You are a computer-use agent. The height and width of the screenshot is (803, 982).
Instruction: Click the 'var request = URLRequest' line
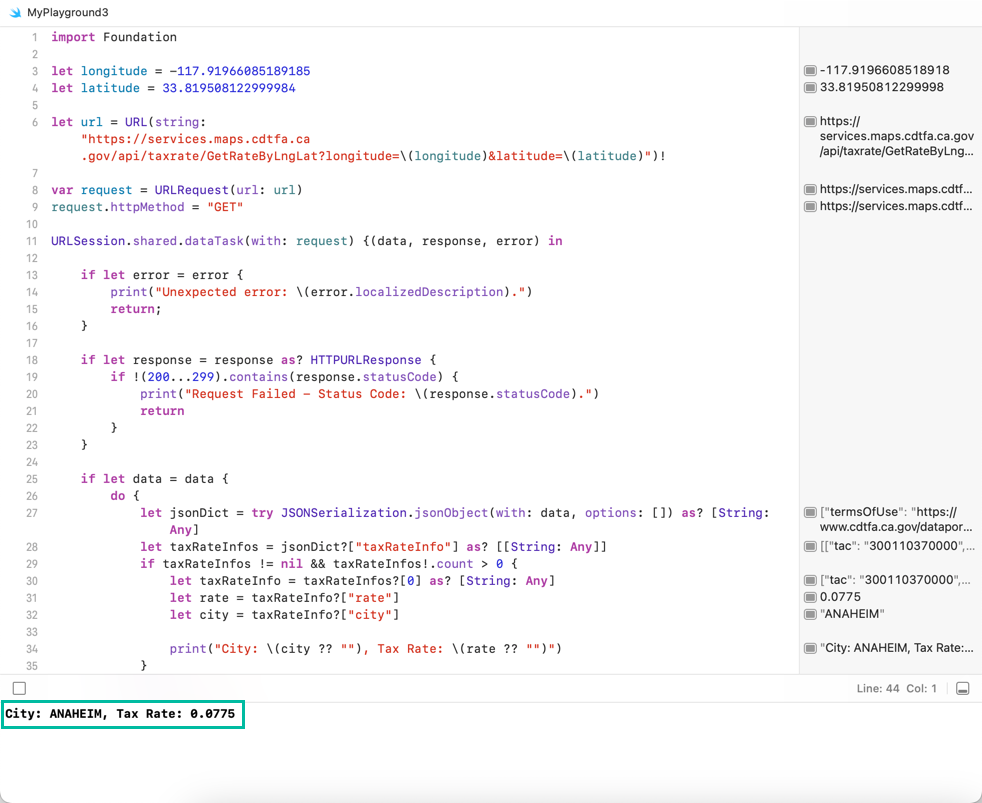[177, 190]
